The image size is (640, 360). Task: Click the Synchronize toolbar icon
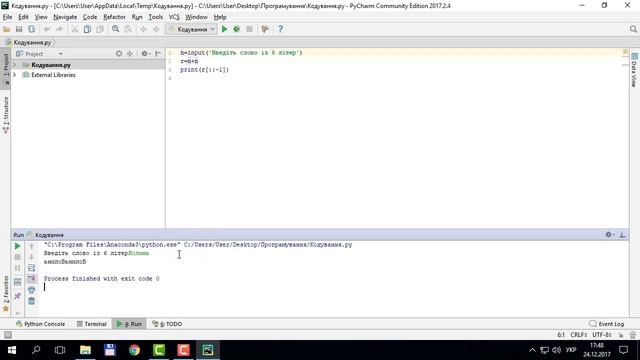pyautogui.click(x=31, y=29)
